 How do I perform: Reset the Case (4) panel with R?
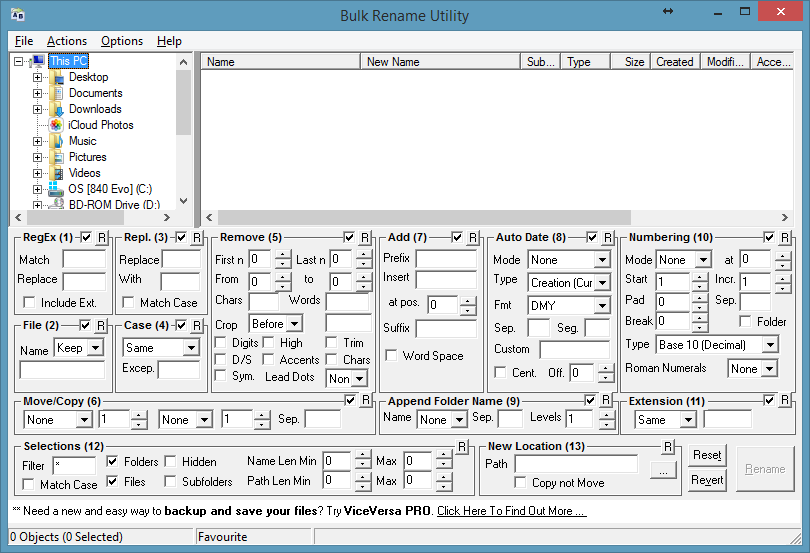pos(197,326)
